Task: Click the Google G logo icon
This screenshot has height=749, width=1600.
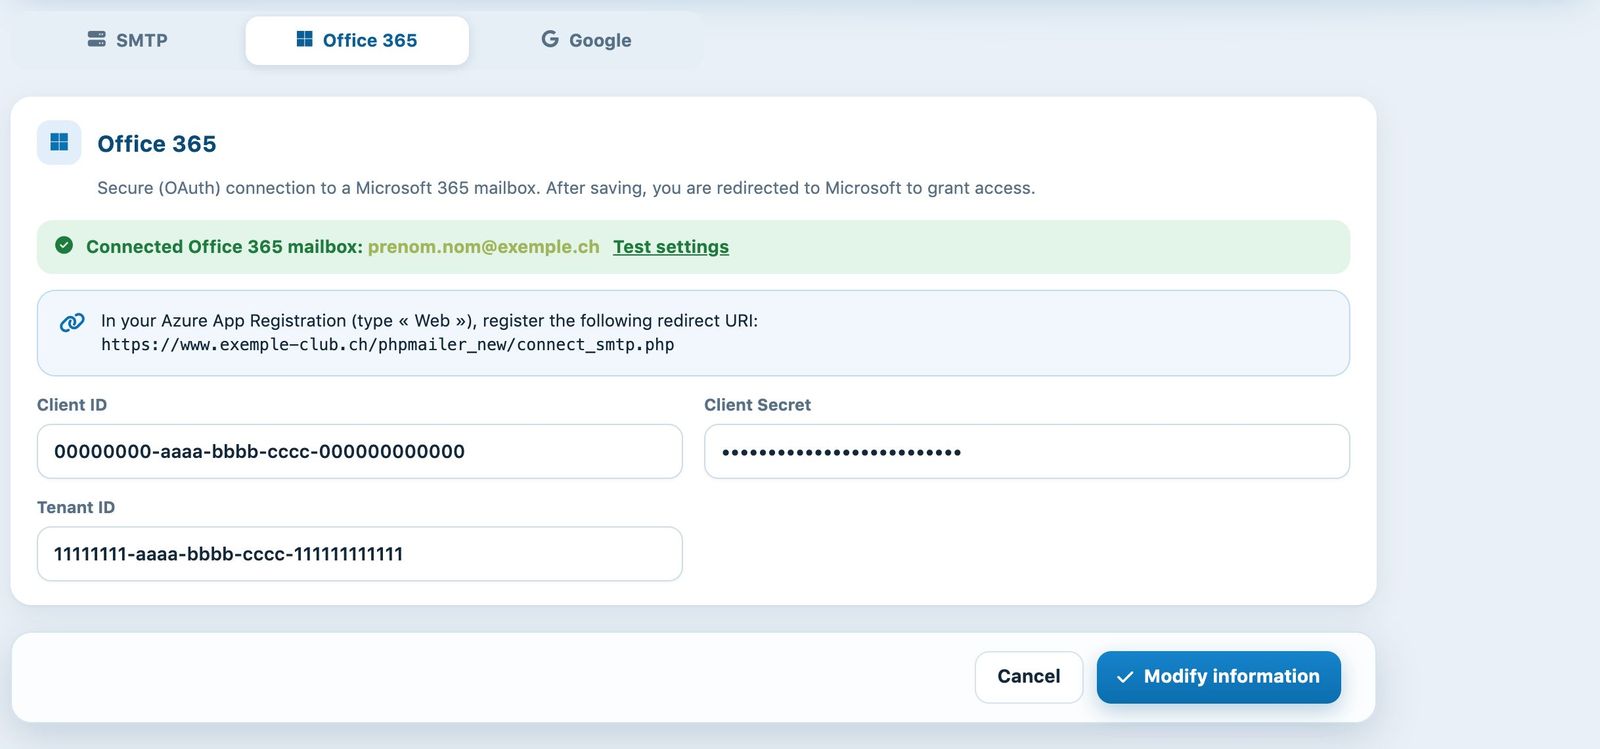Action: pyautogui.click(x=550, y=39)
